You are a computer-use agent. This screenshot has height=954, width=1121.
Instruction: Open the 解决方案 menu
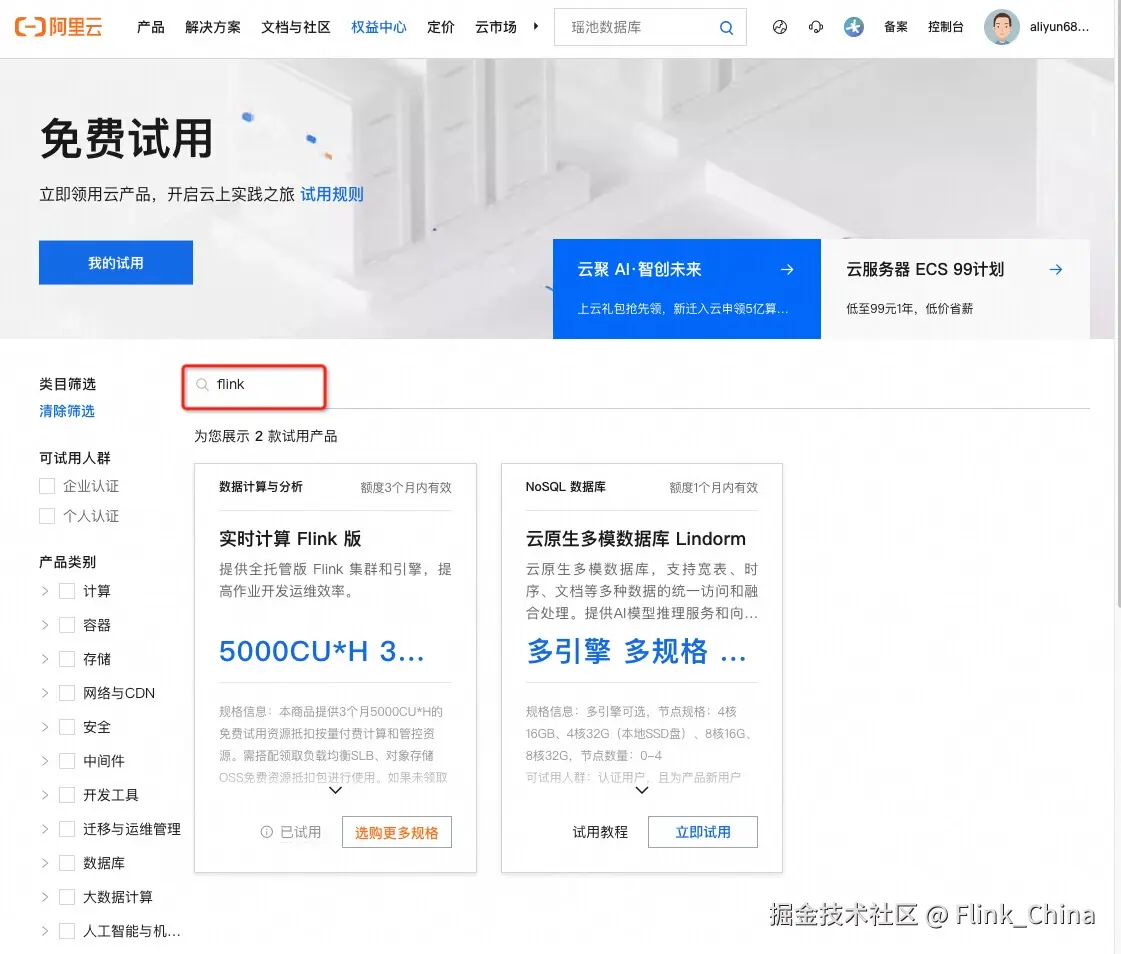[x=213, y=27]
